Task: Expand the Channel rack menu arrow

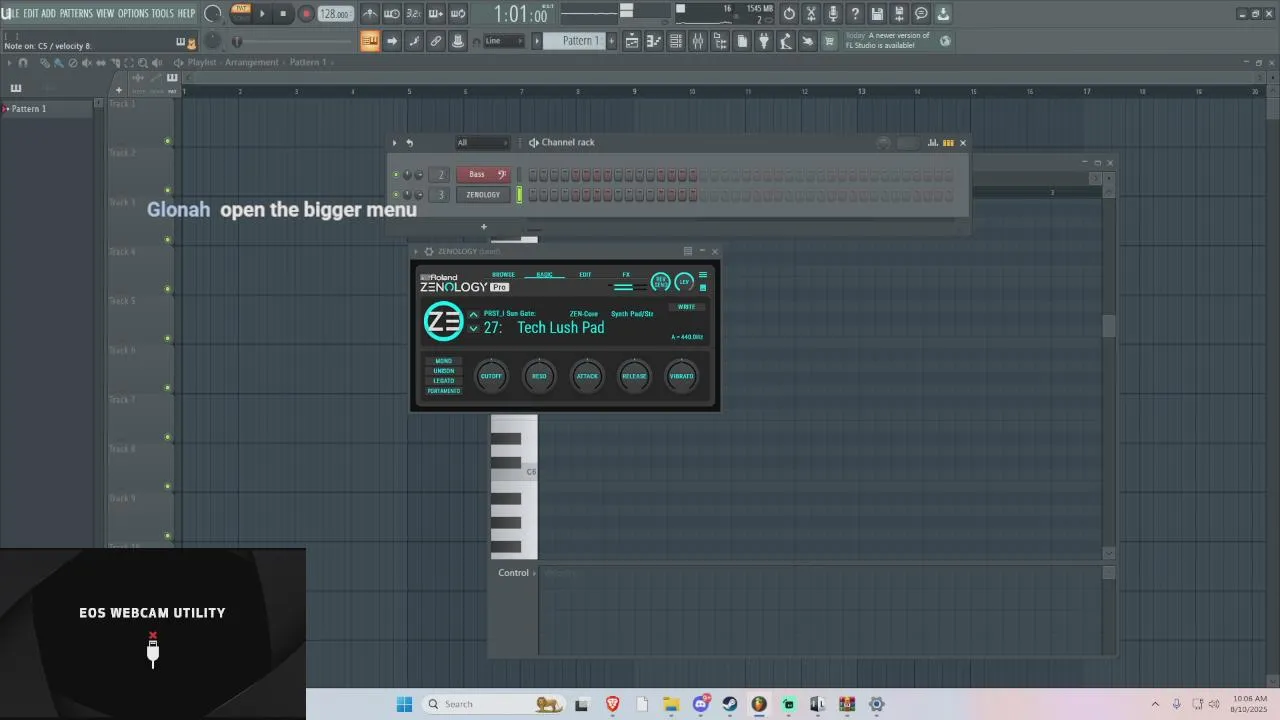Action: pos(394,143)
